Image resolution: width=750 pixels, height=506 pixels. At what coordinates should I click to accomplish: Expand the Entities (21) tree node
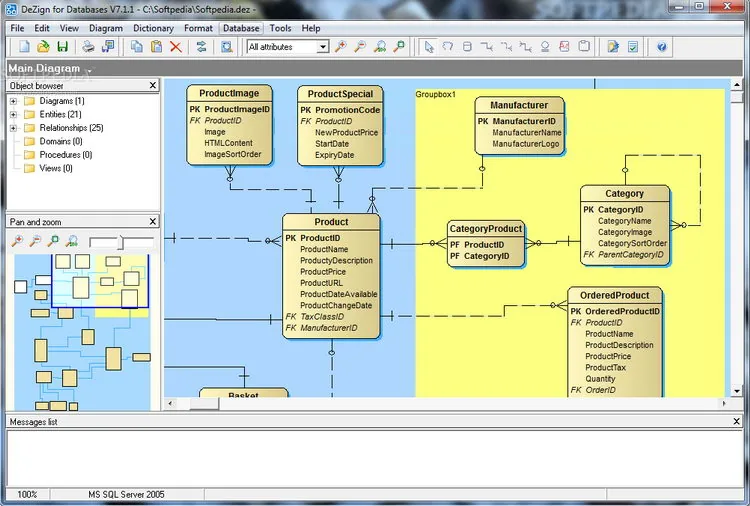tap(13, 115)
